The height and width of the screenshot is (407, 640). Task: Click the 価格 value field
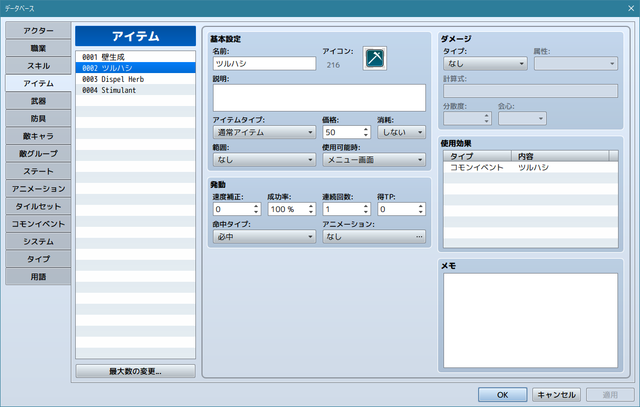tap(342, 132)
